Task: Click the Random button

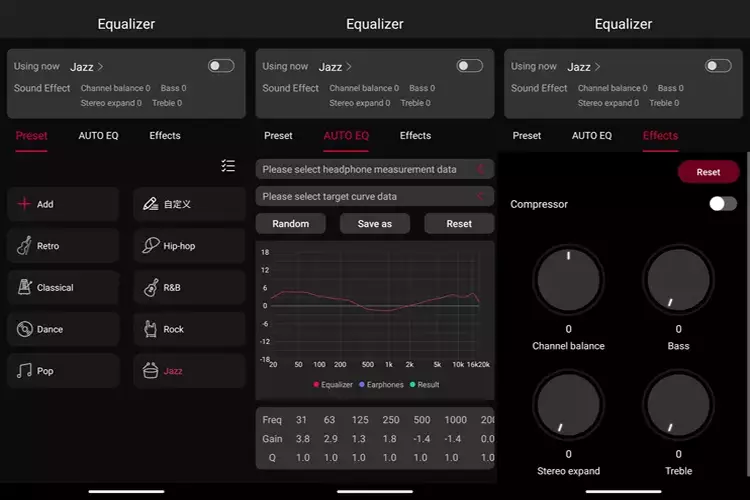Action: (x=291, y=223)
